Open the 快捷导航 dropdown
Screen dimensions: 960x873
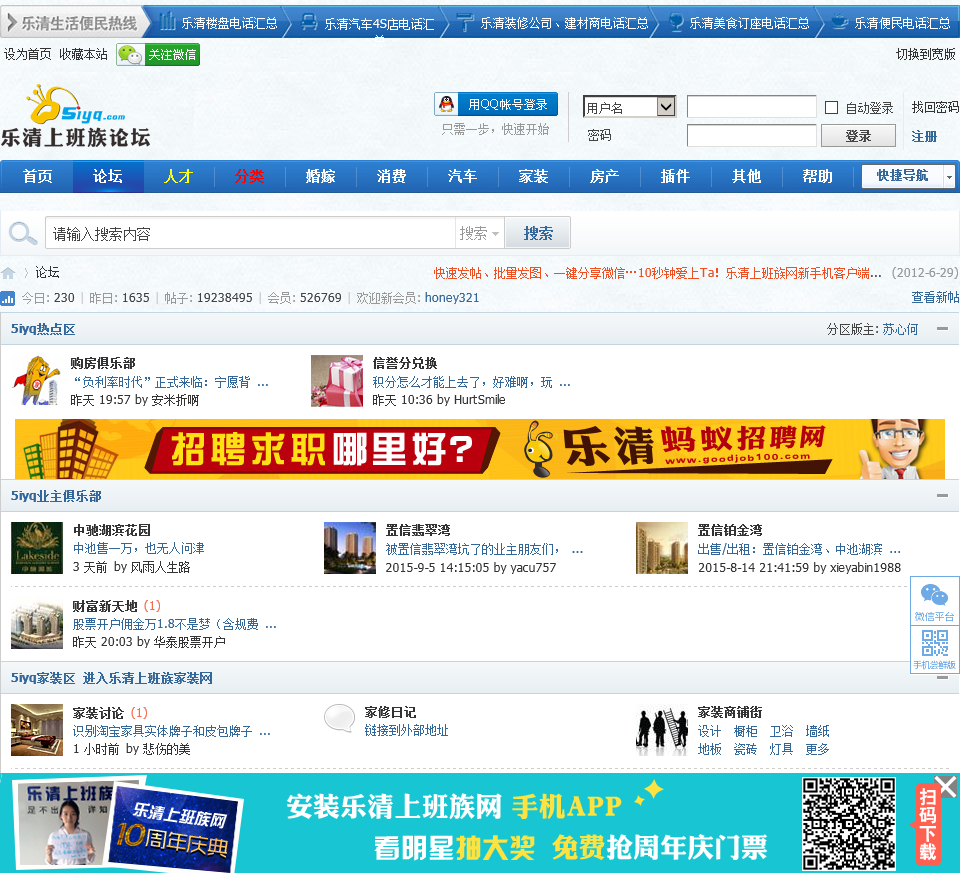tap(909, 176)
